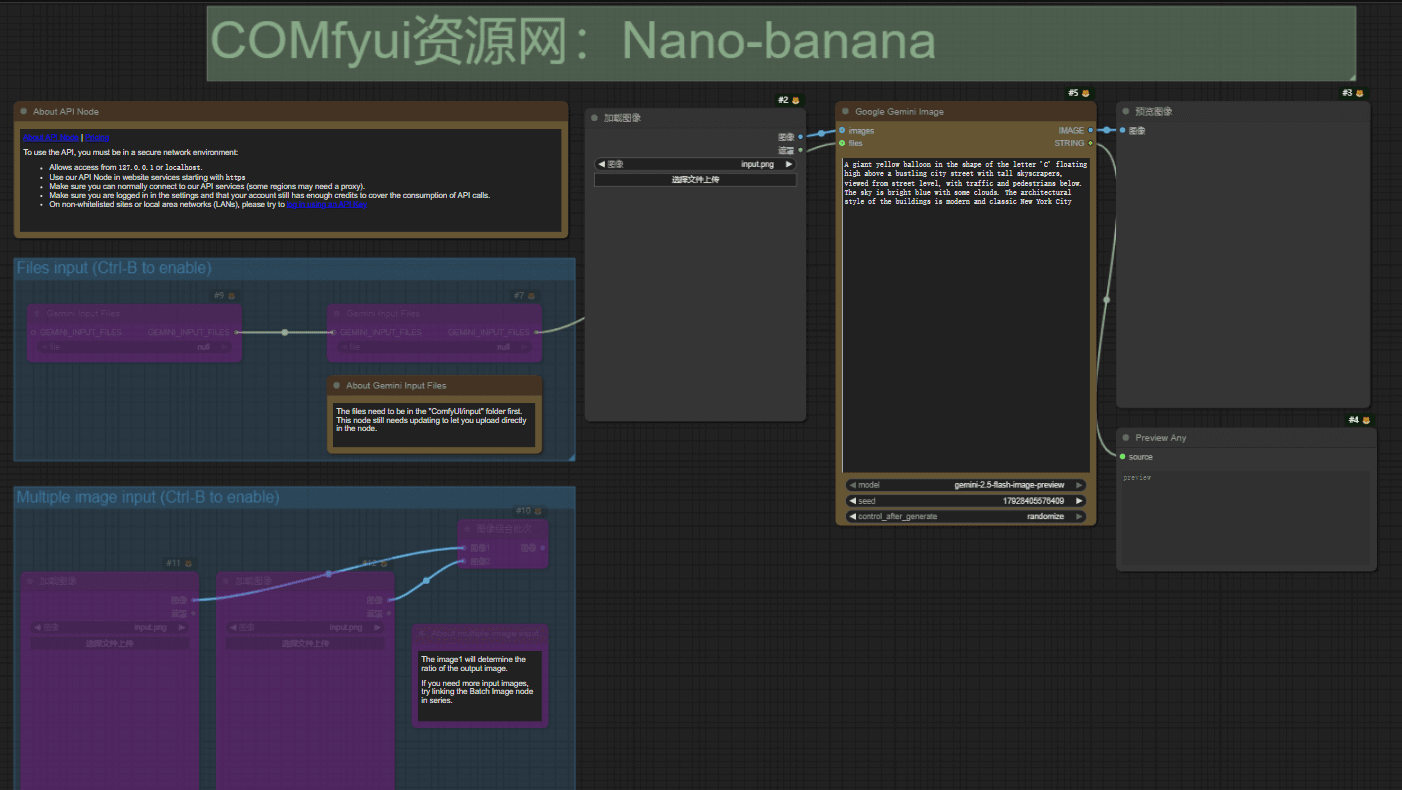This screenshot has height=790, width=1402.
Task: Click the 'COMfyui资源网: Nano-banana' title text
Action: tap(574, 40)
